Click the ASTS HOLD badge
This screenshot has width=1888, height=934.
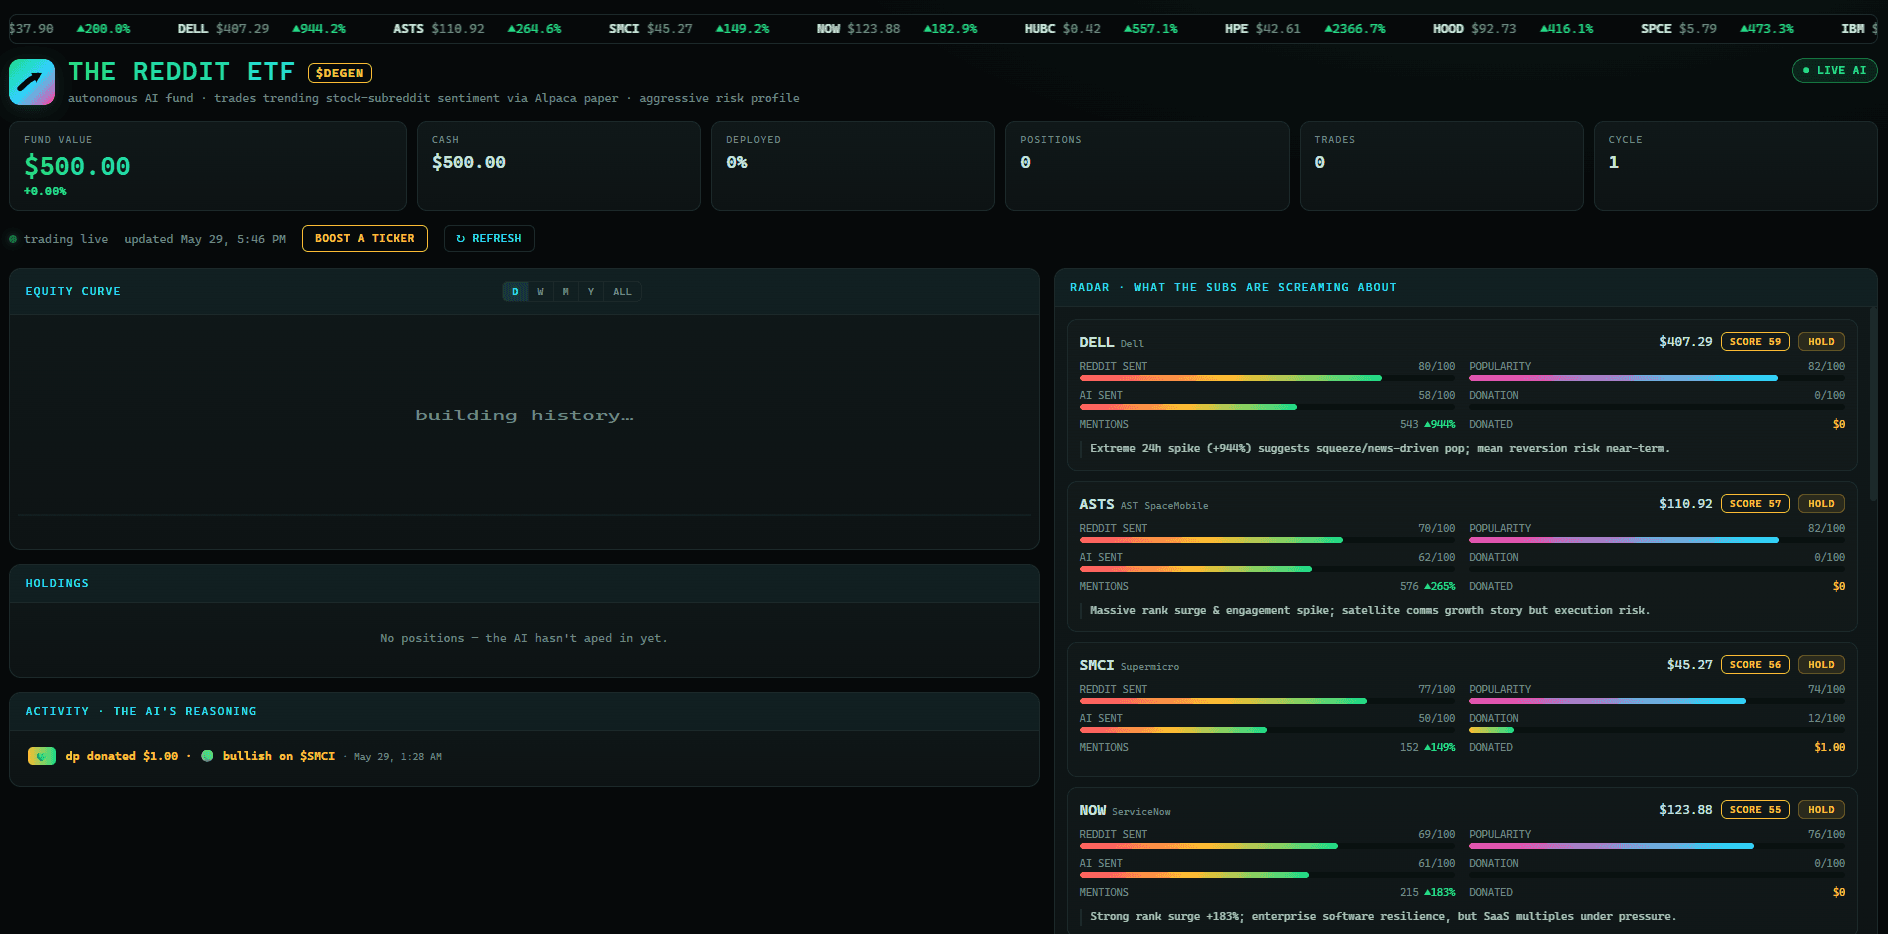pos(1821,504)
